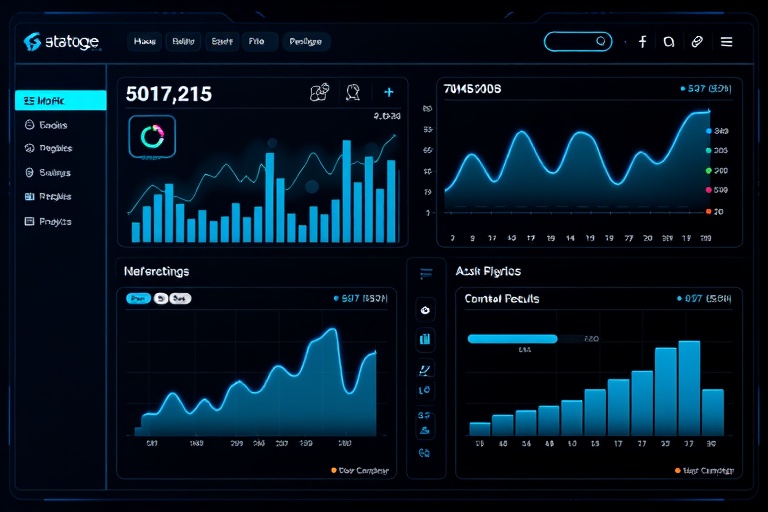Click the statoge logo
The image size is (768, 512).
[61, 42]
